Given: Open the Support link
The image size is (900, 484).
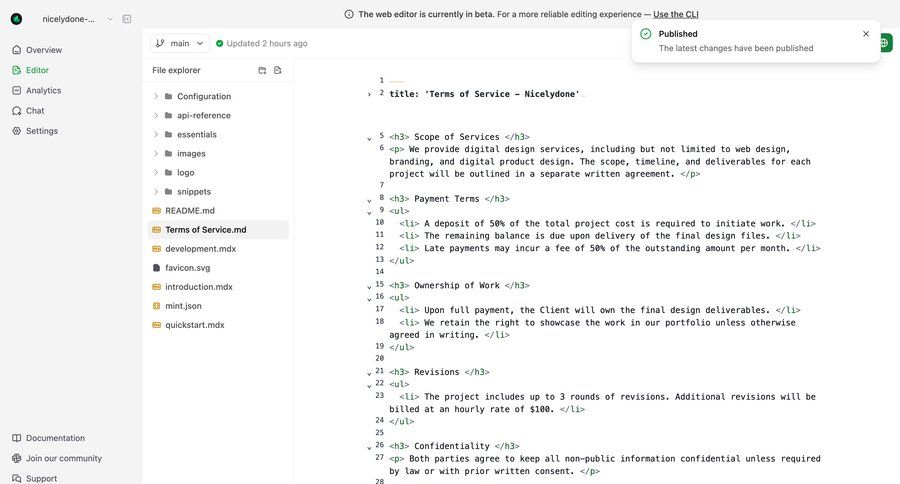Looking at the screenshot, I should 41,478.
